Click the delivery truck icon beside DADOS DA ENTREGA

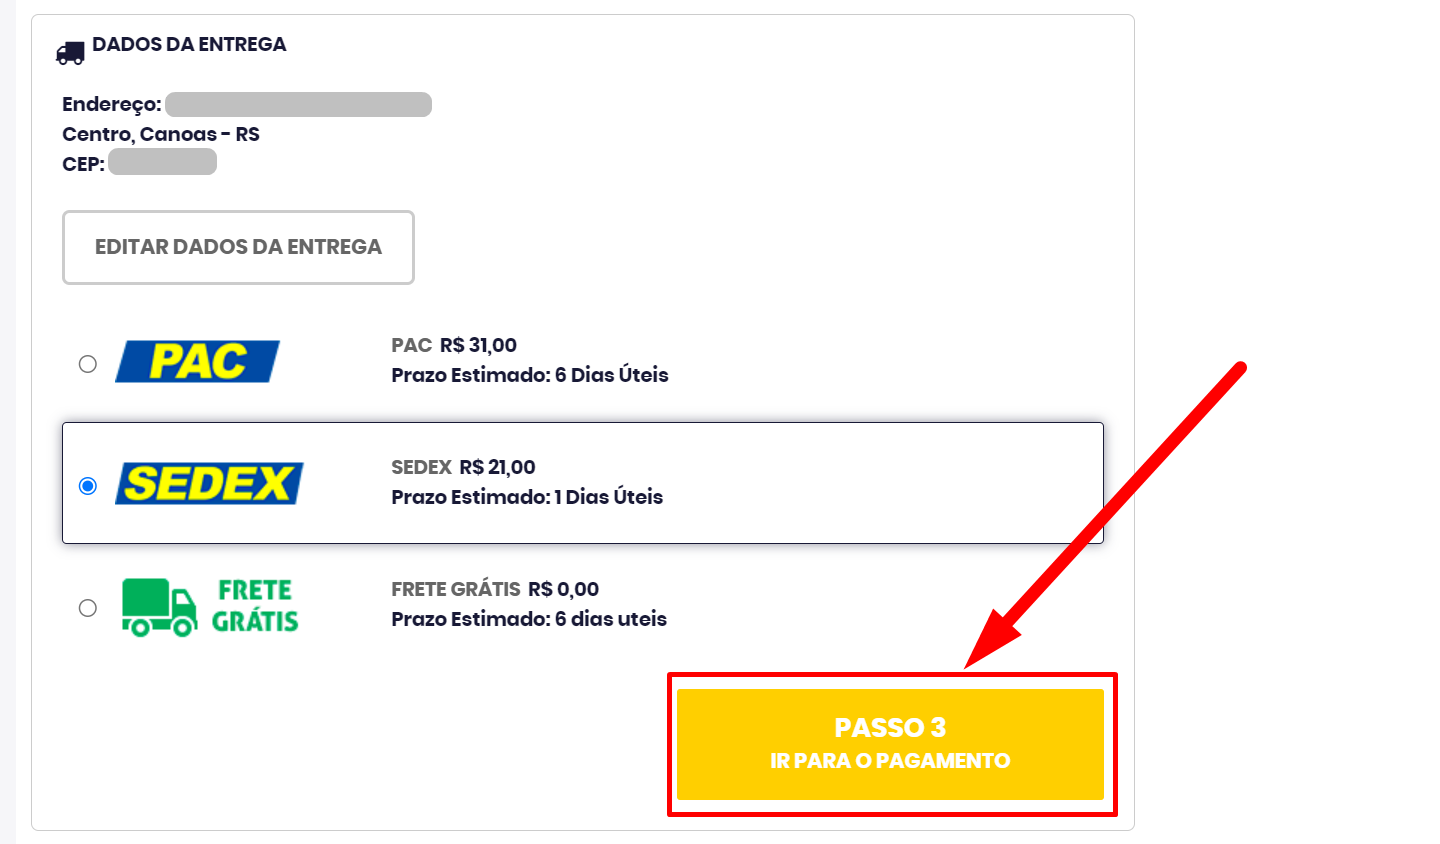[x=70, y=53]
